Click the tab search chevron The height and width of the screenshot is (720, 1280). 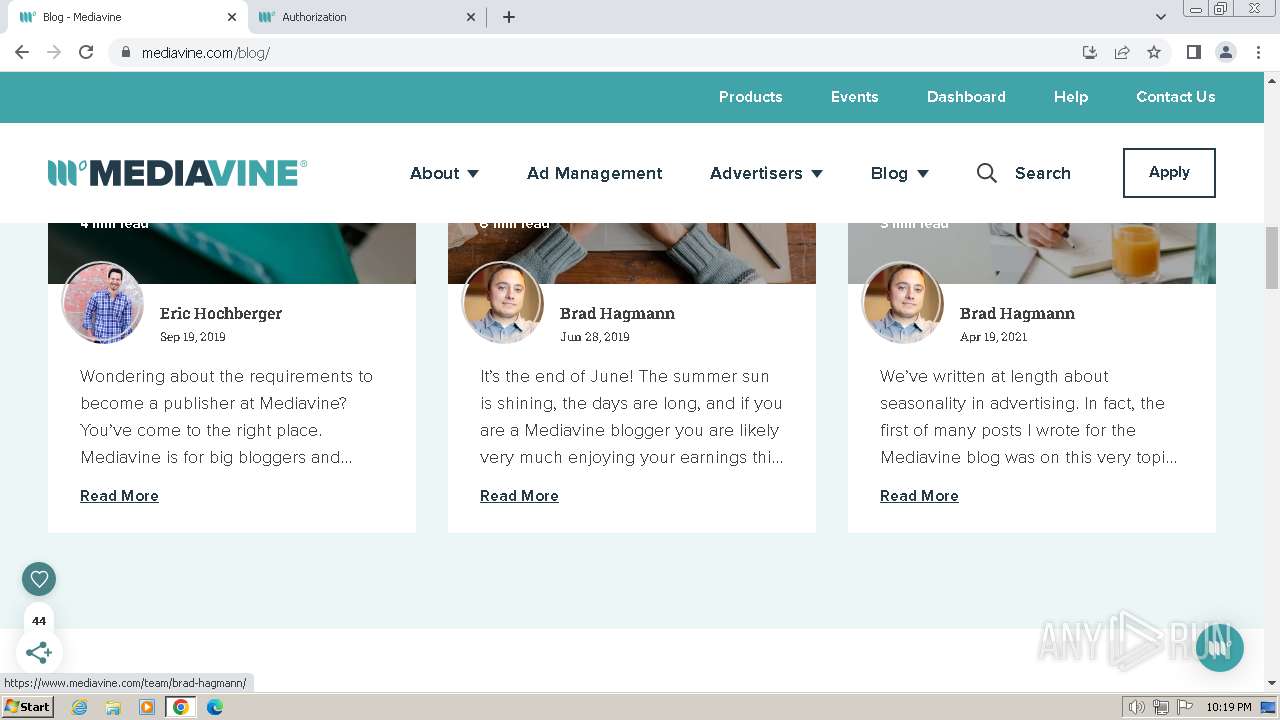pyautogui.click(x=1160, y=17)
